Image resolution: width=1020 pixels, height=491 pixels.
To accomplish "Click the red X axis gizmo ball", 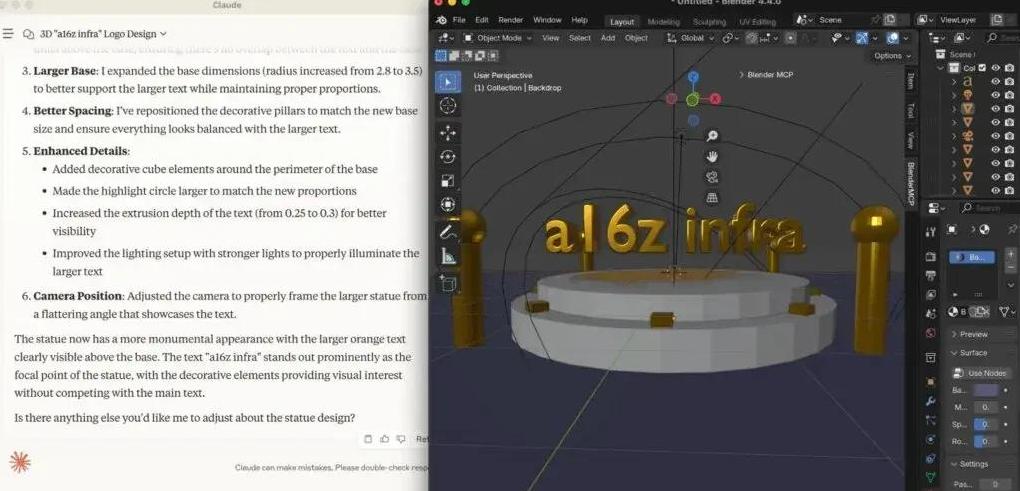I will 716,99.
